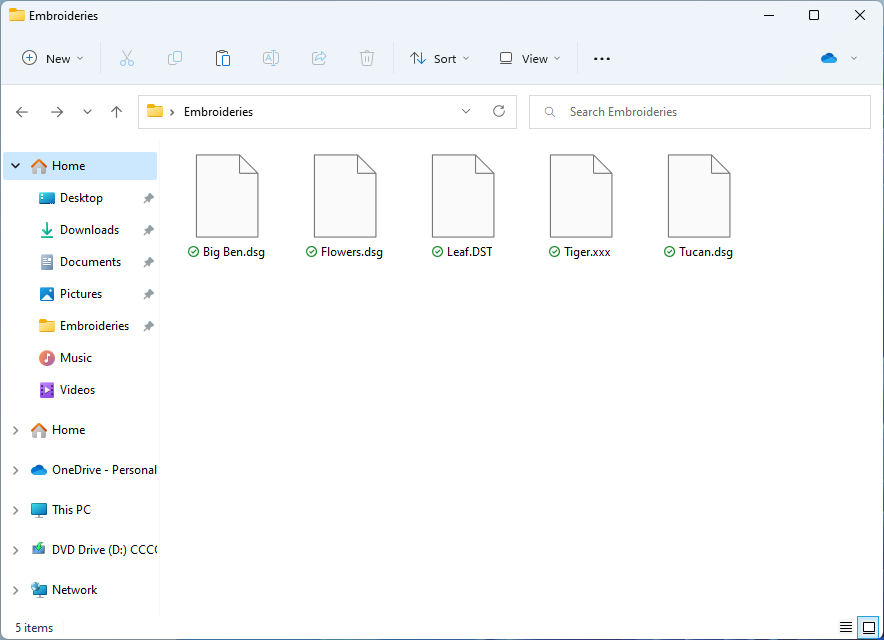Open Embroideries in navigation pane
Viewport: 884px width, 640px height.
click(x=94, y=326)
